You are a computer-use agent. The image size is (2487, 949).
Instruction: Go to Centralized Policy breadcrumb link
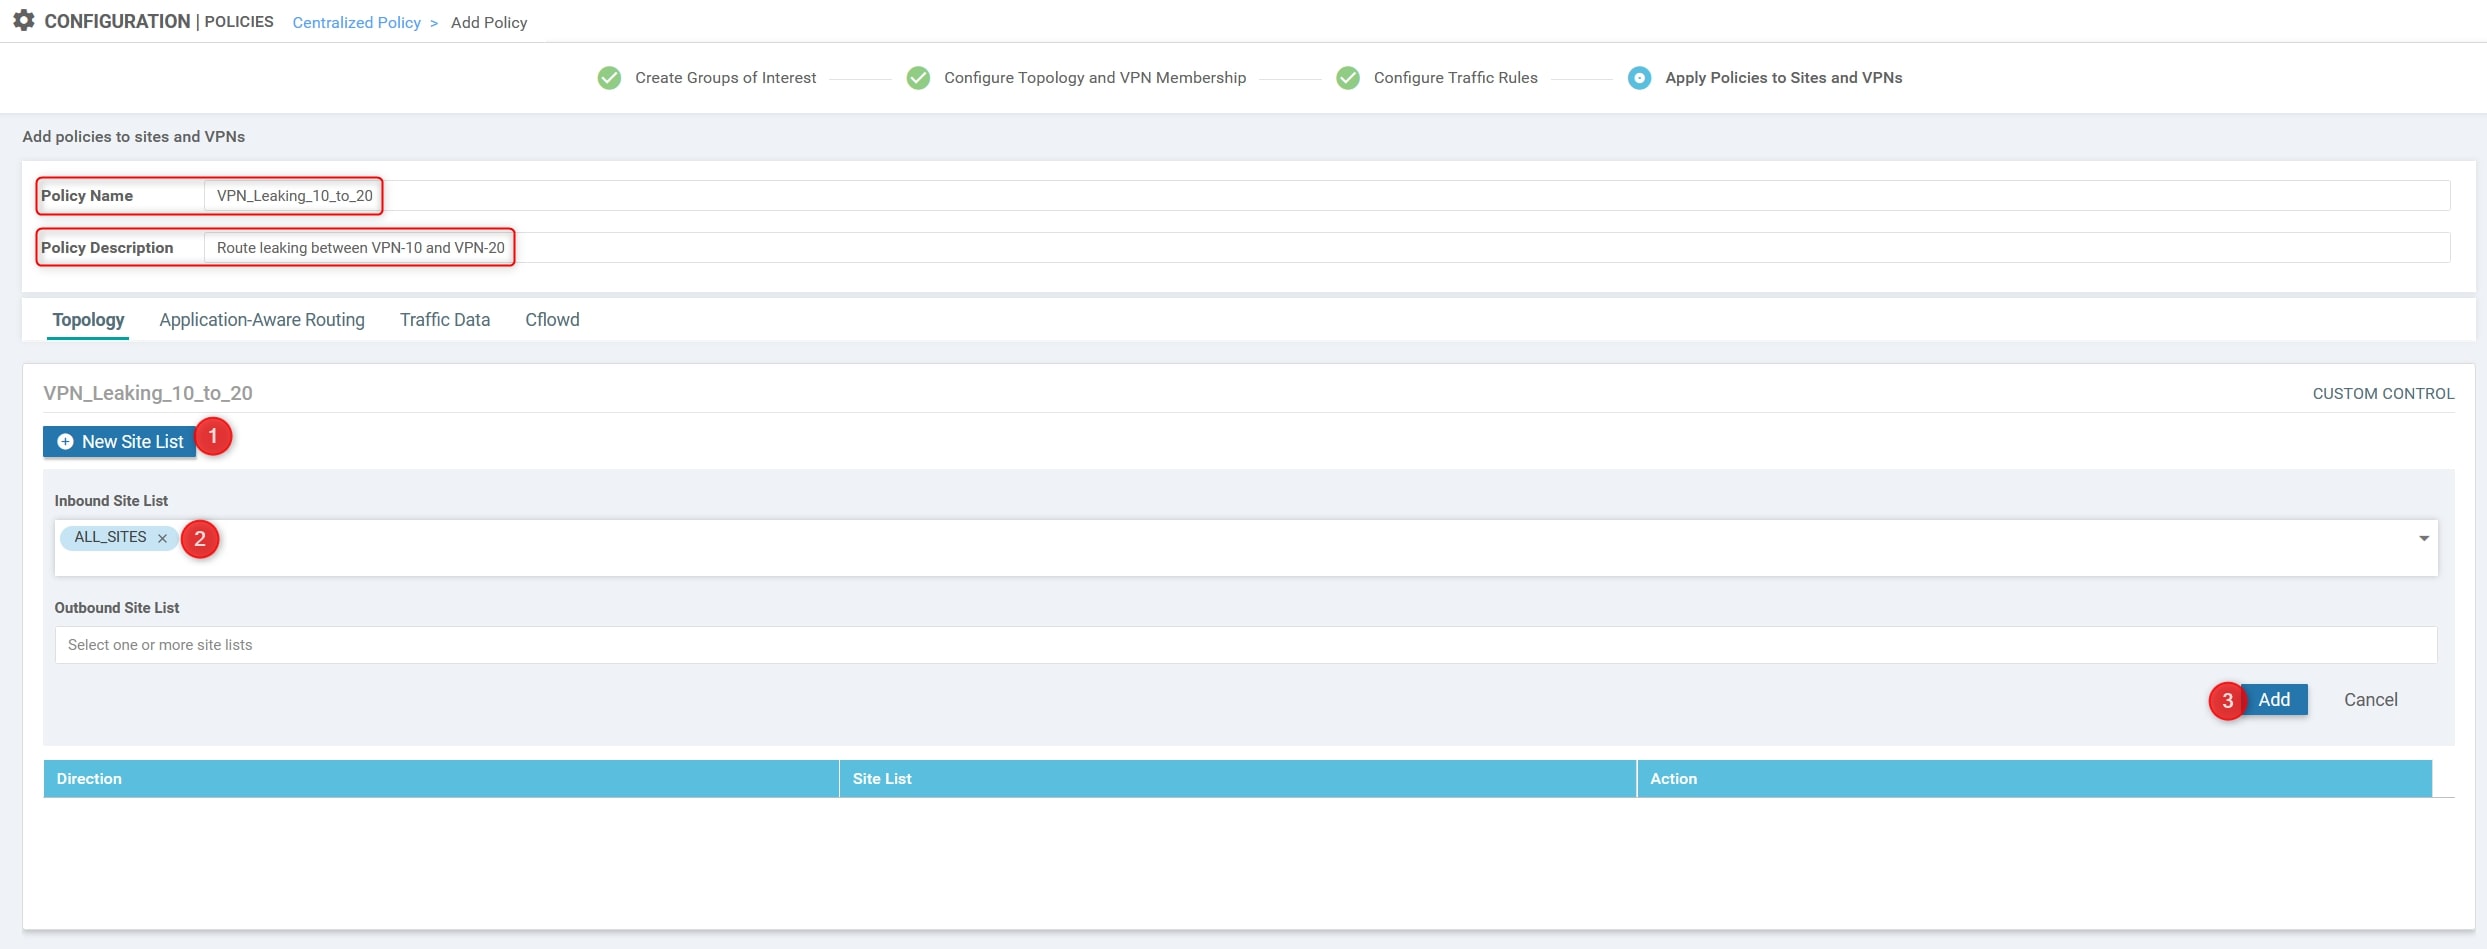point(356,22)
